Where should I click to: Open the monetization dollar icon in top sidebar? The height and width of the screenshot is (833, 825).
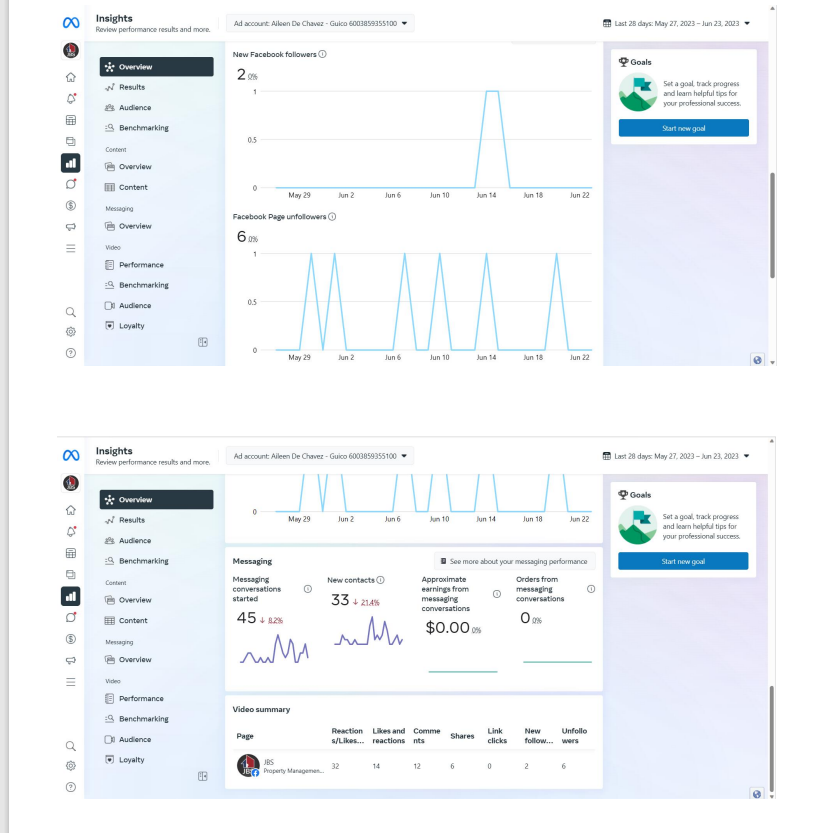click(71, 206)
